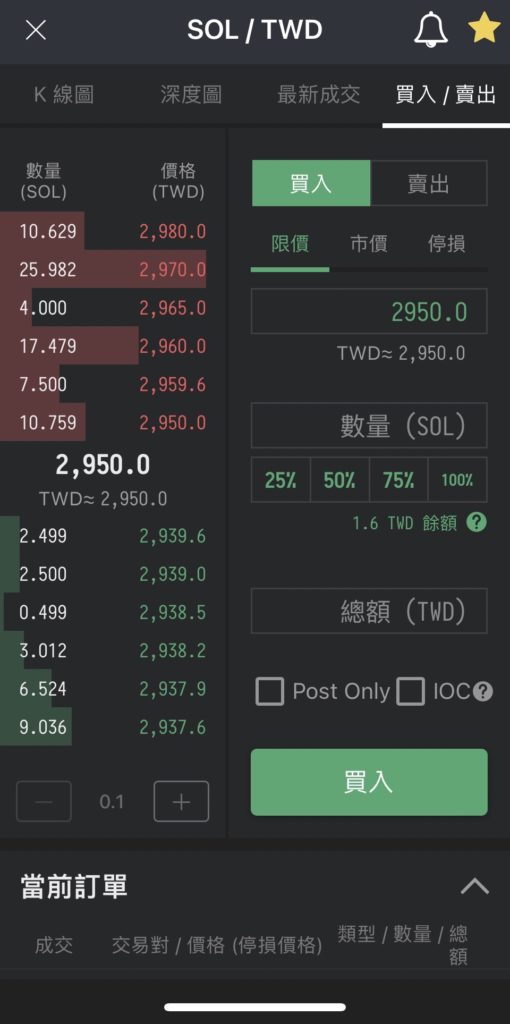Choose the 100% amount shortcut

pyautogui.click(x=457, y=480)
